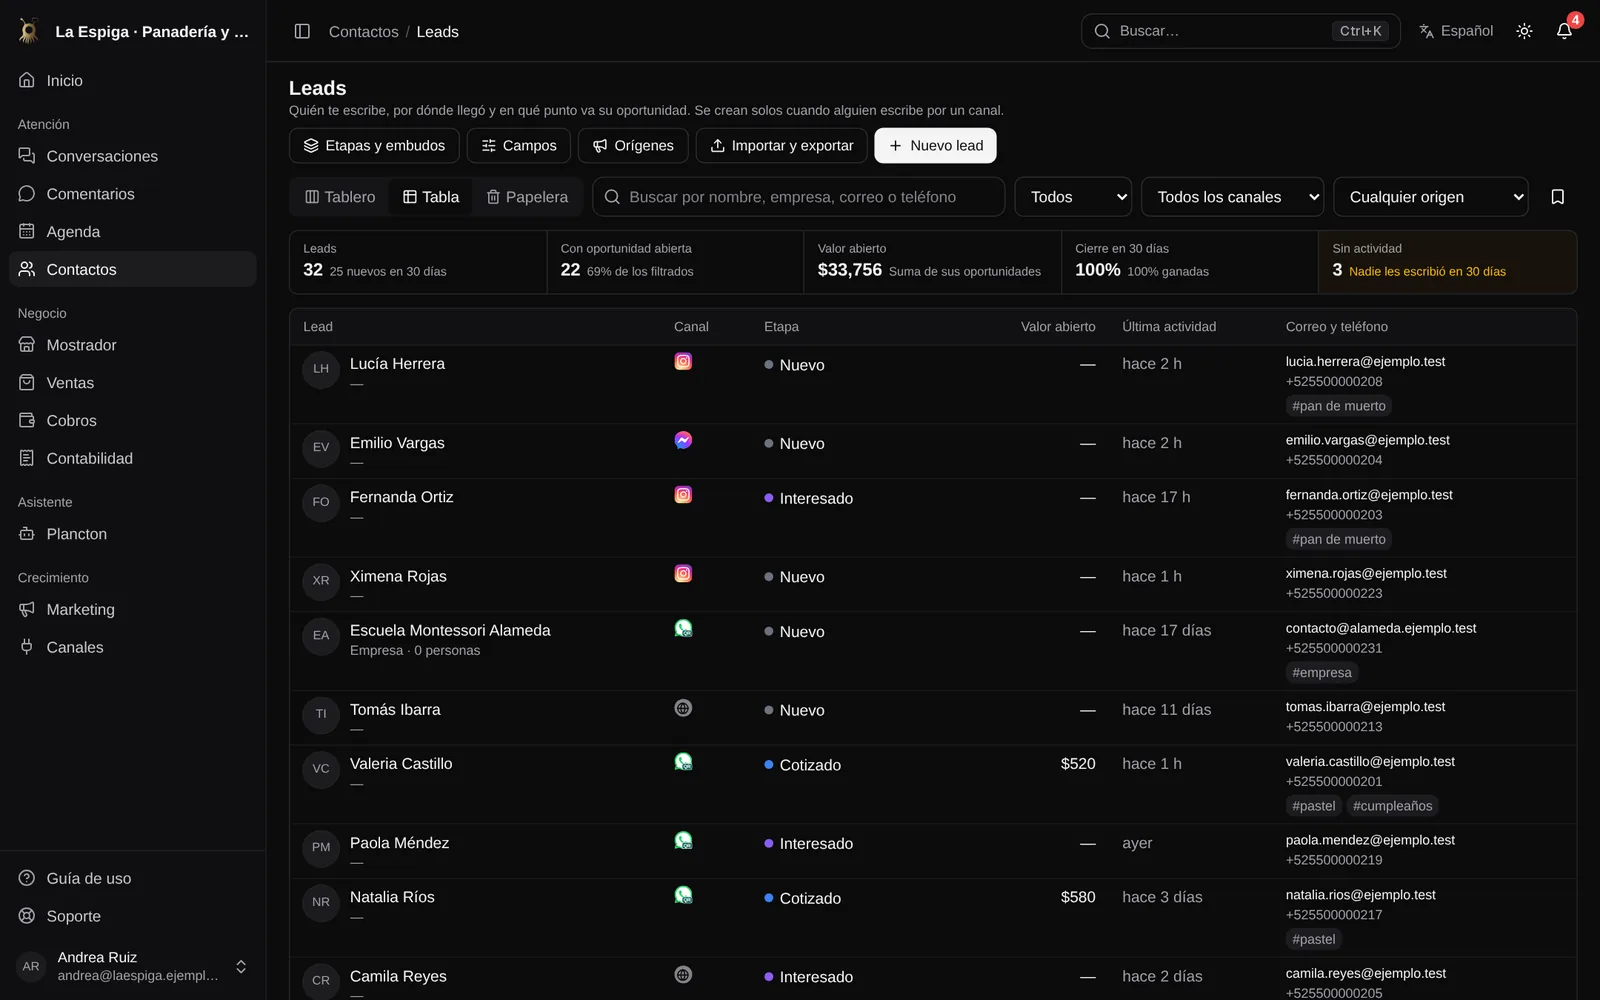Open Agenda from the sidebar
The height and width of the screenshot is (1000, 1600).
(133, 232)
